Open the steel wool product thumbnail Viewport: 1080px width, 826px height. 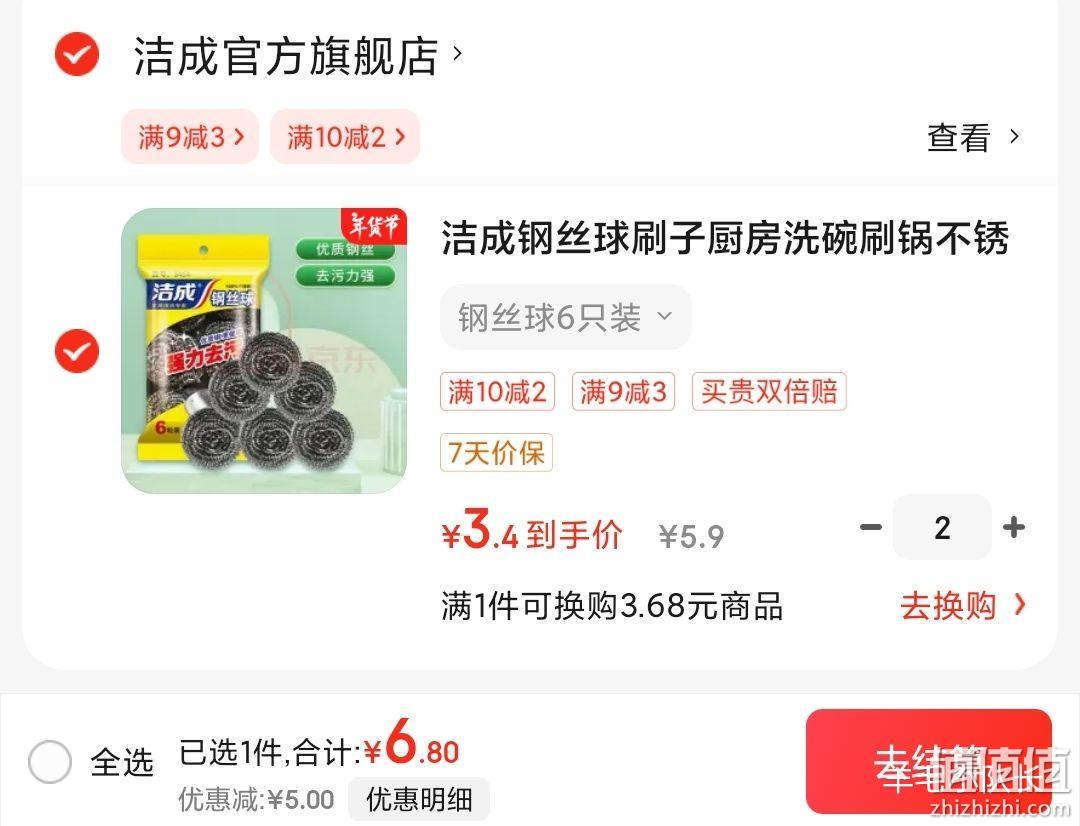(x=264, y=351)
